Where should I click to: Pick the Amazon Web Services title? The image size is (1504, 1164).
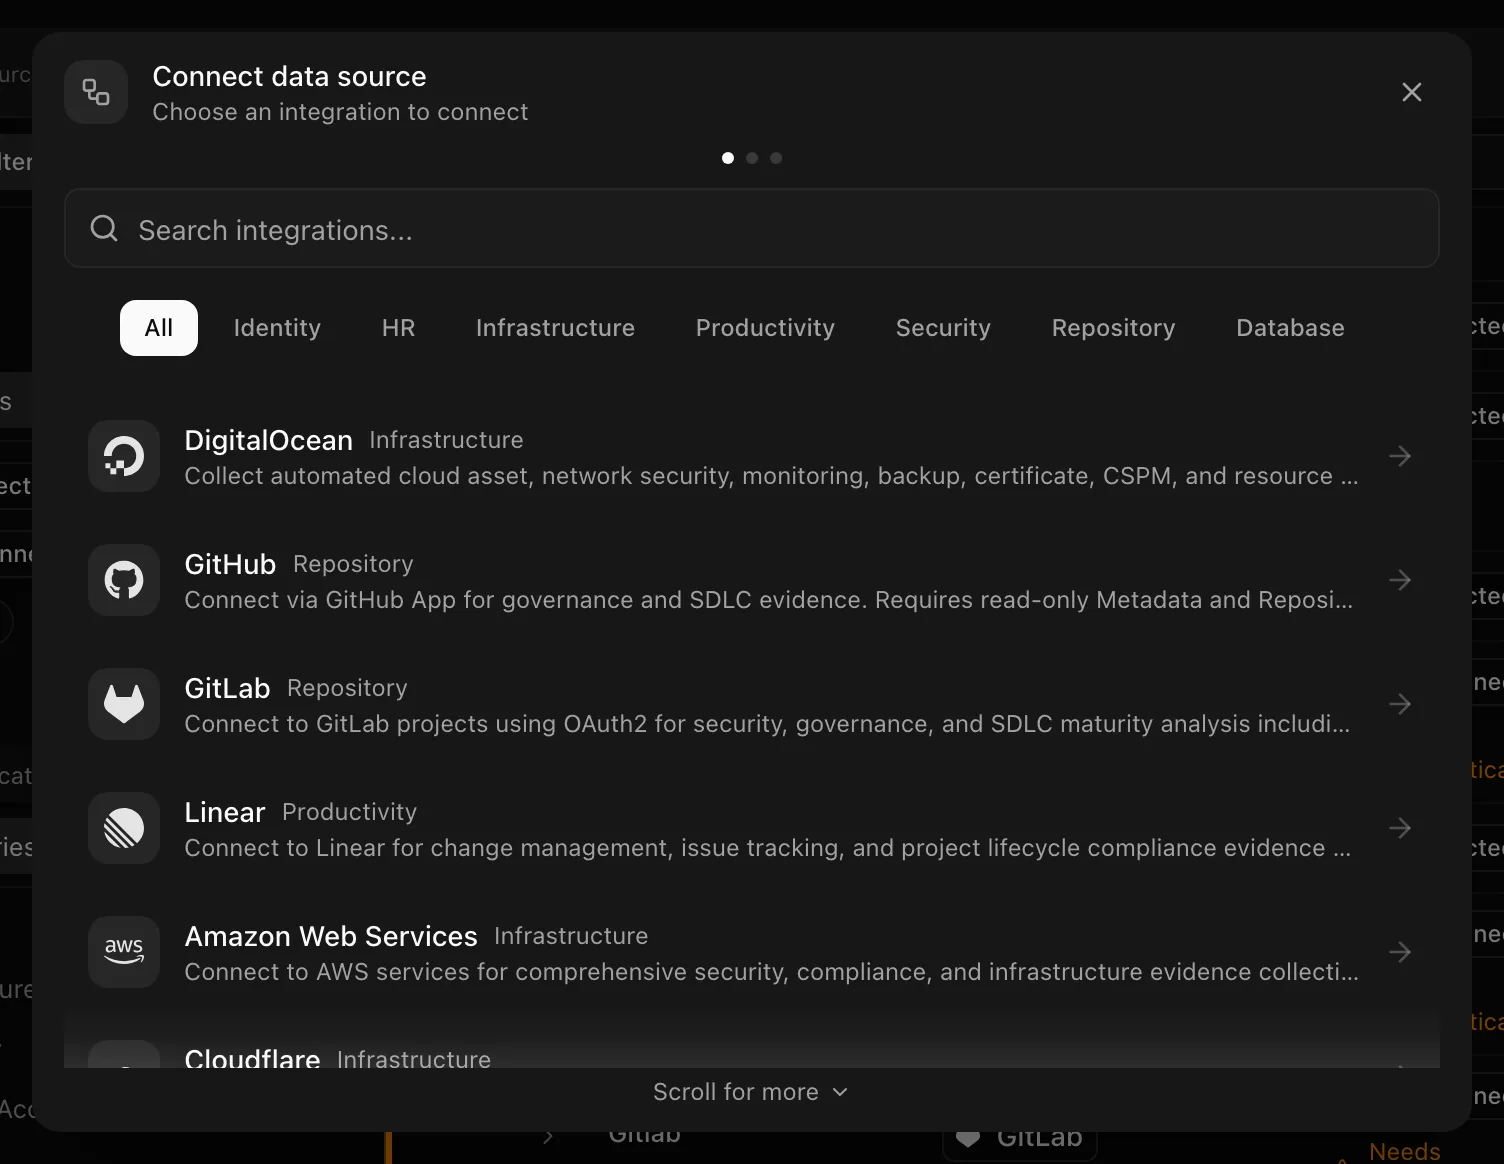[331, 936]
